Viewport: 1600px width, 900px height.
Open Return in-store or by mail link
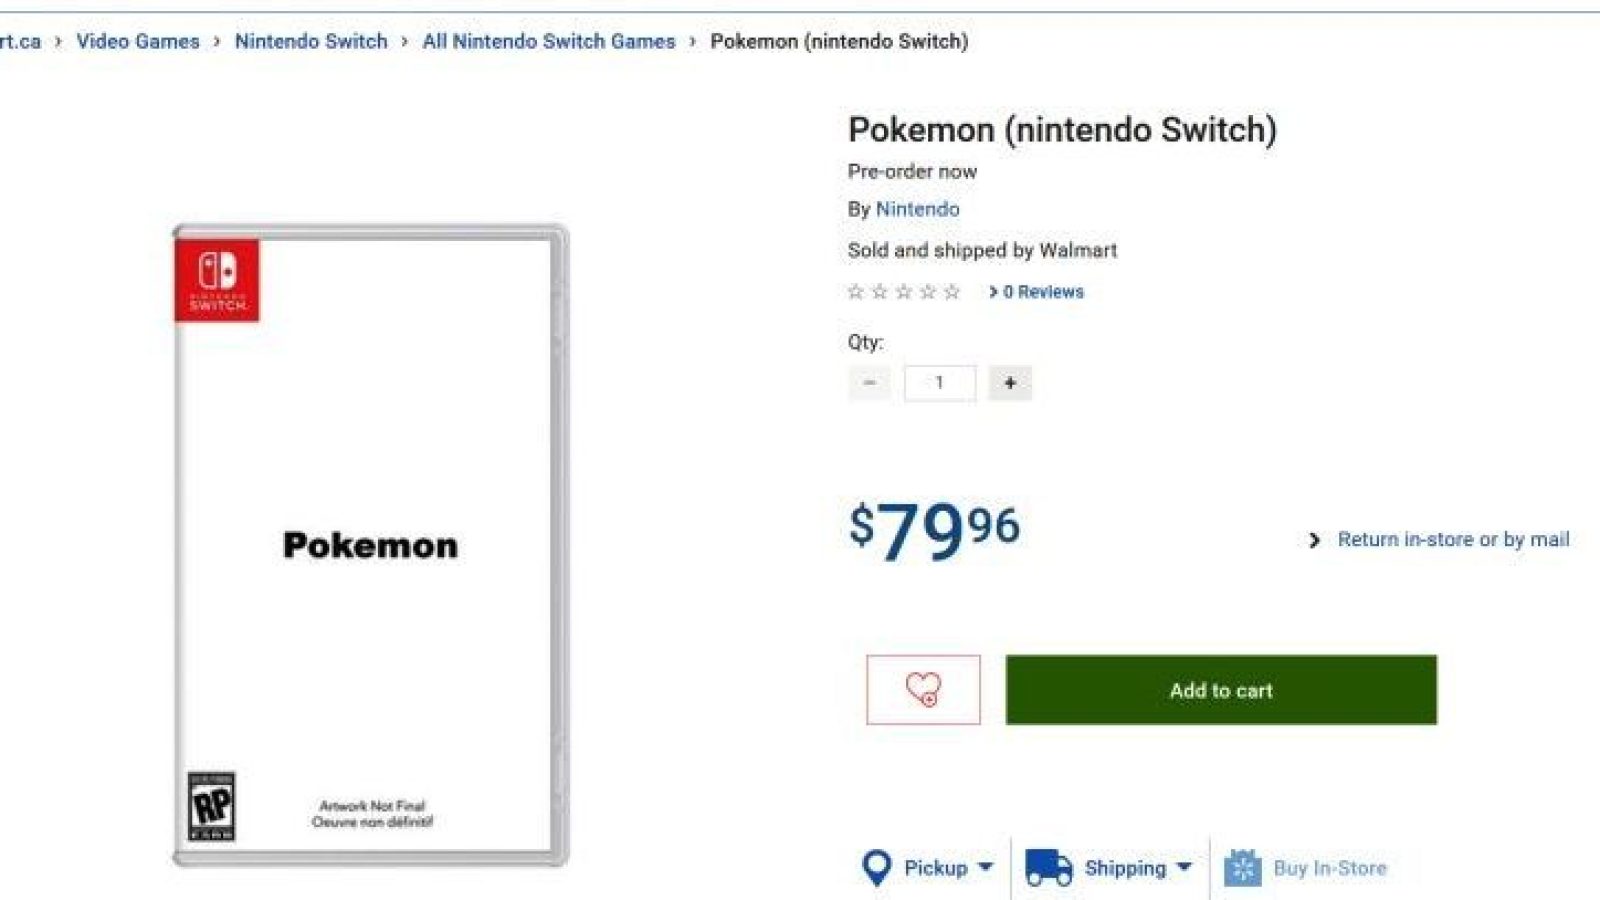pyautogui.click(x=1453, y=540)
